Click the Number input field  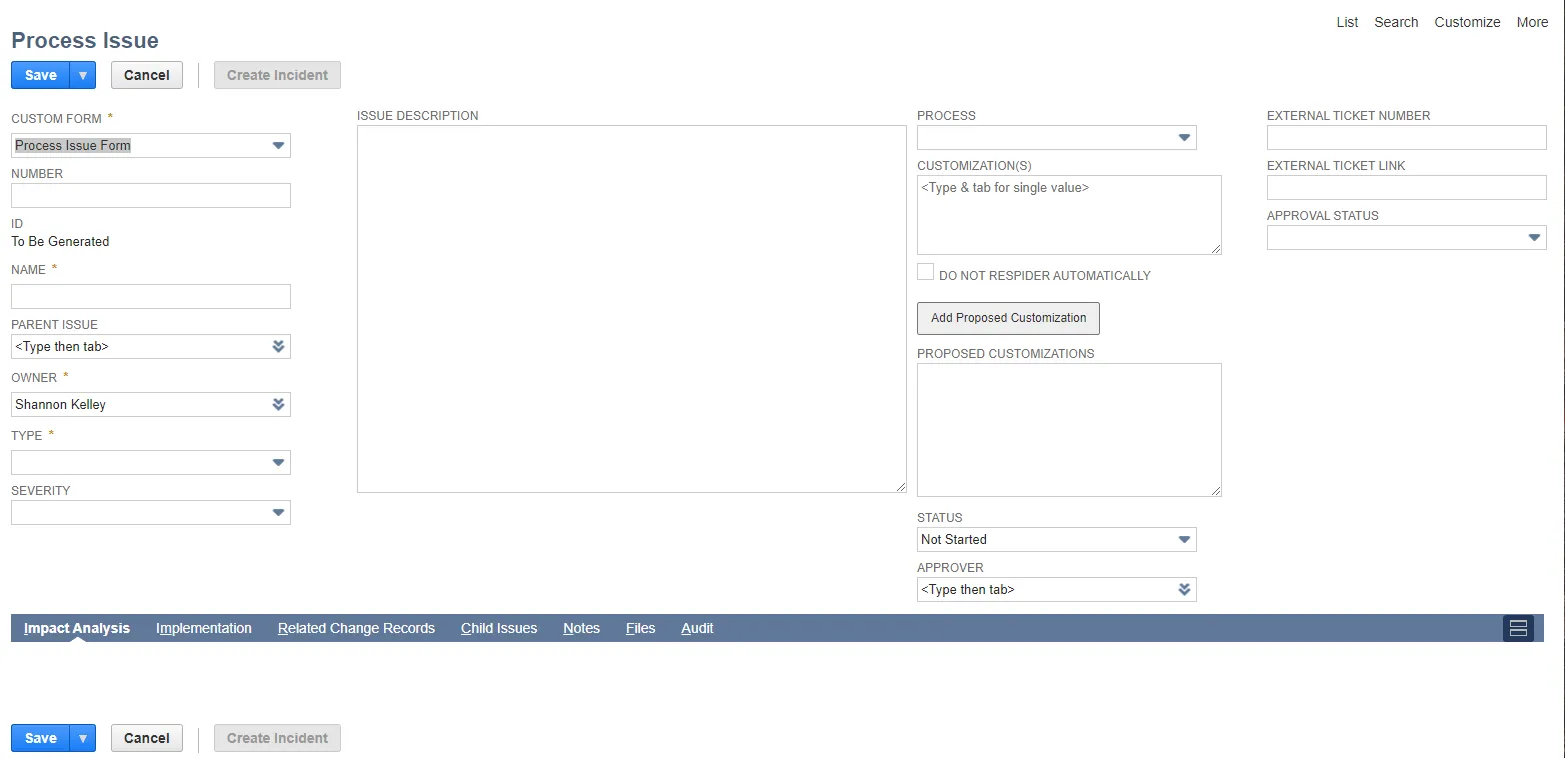click(x=151, y=195)
